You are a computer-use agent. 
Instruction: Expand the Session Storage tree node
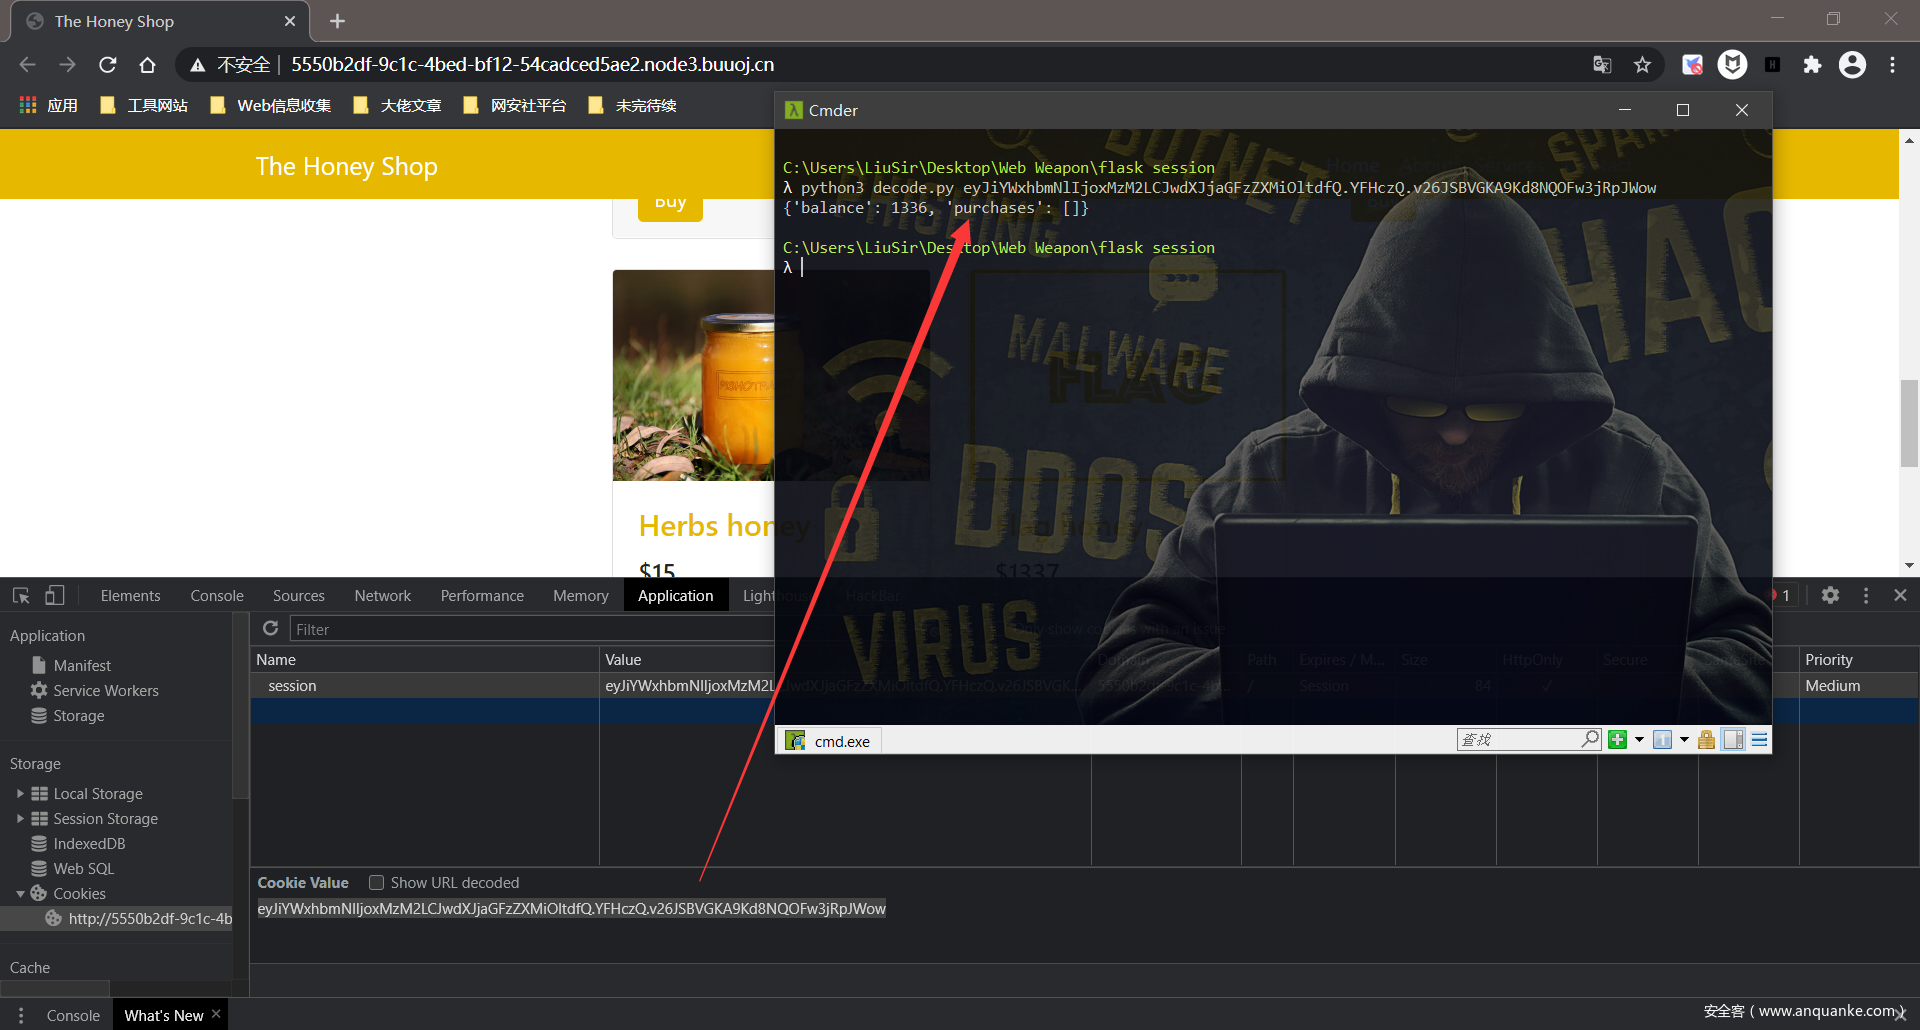click(20, 819)
